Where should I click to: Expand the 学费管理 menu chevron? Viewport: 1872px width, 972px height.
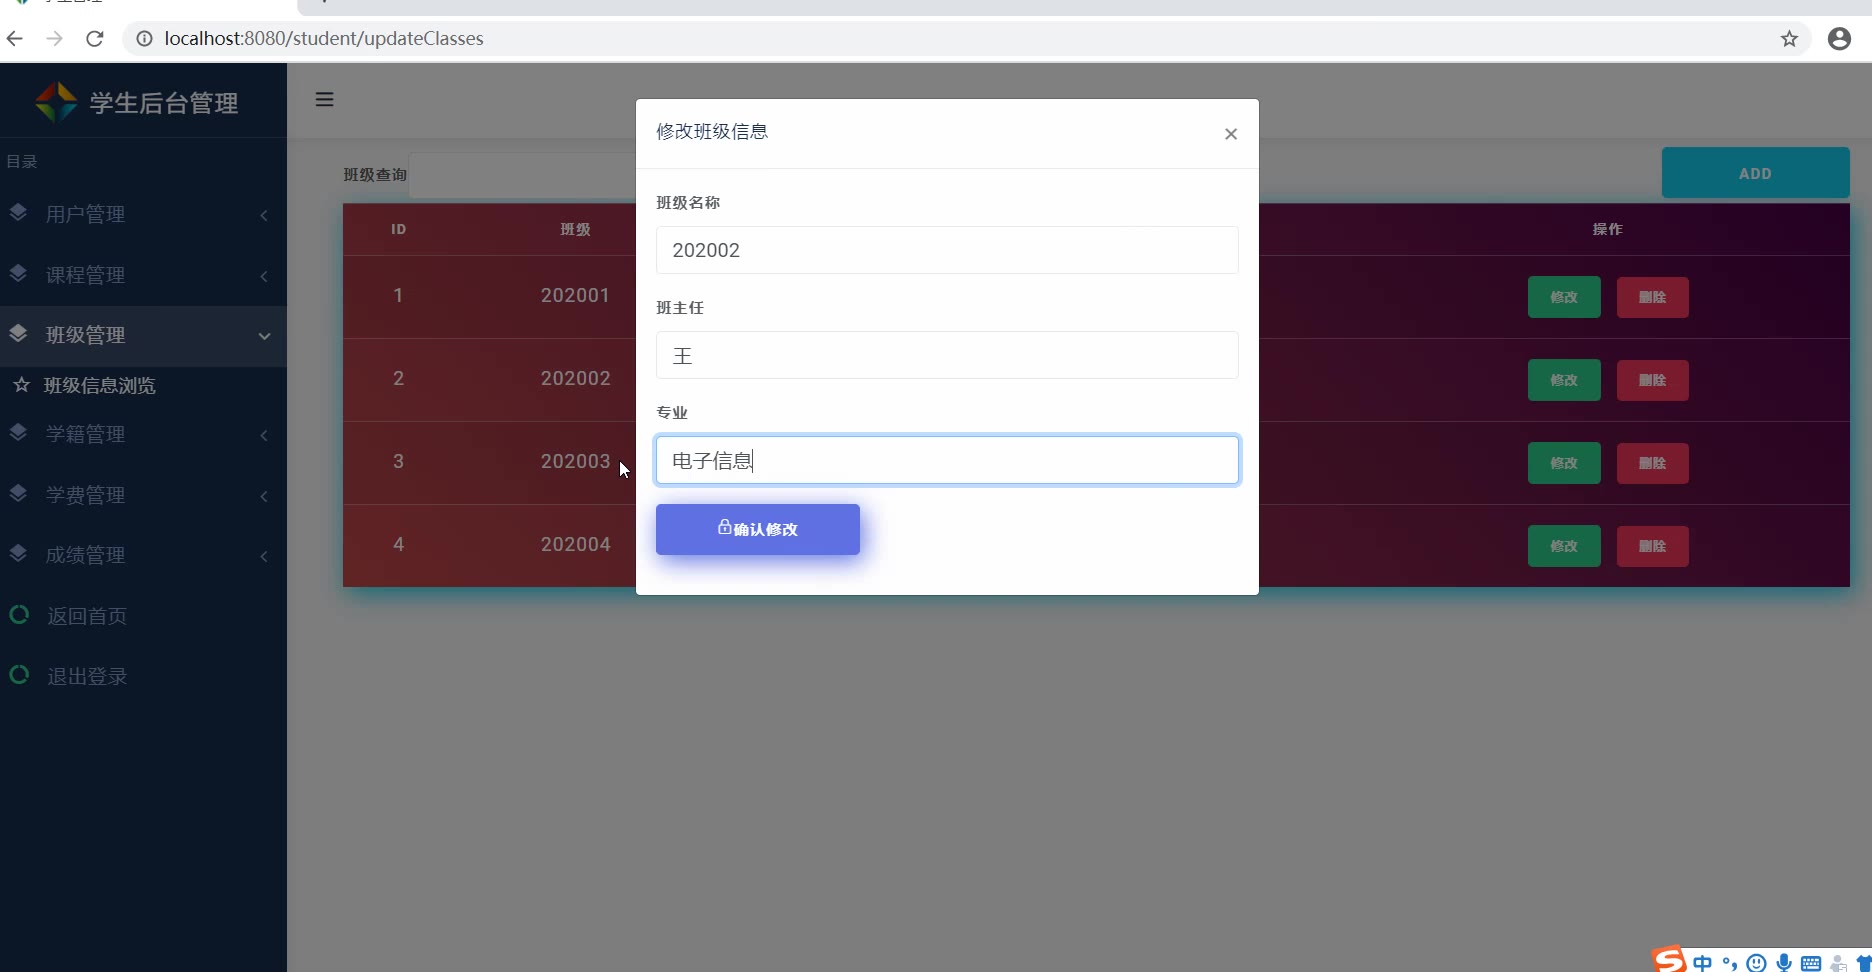264,496
